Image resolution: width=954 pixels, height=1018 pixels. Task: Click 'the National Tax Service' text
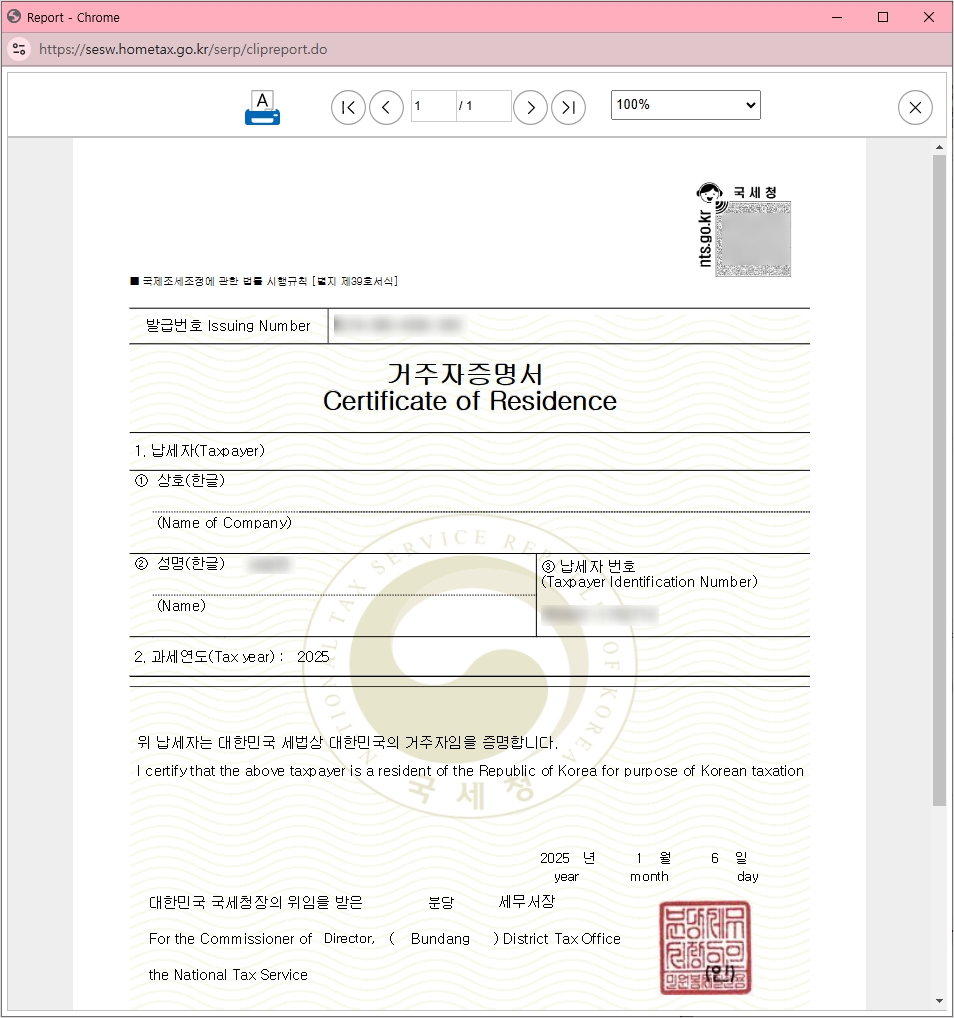(228, 975)
